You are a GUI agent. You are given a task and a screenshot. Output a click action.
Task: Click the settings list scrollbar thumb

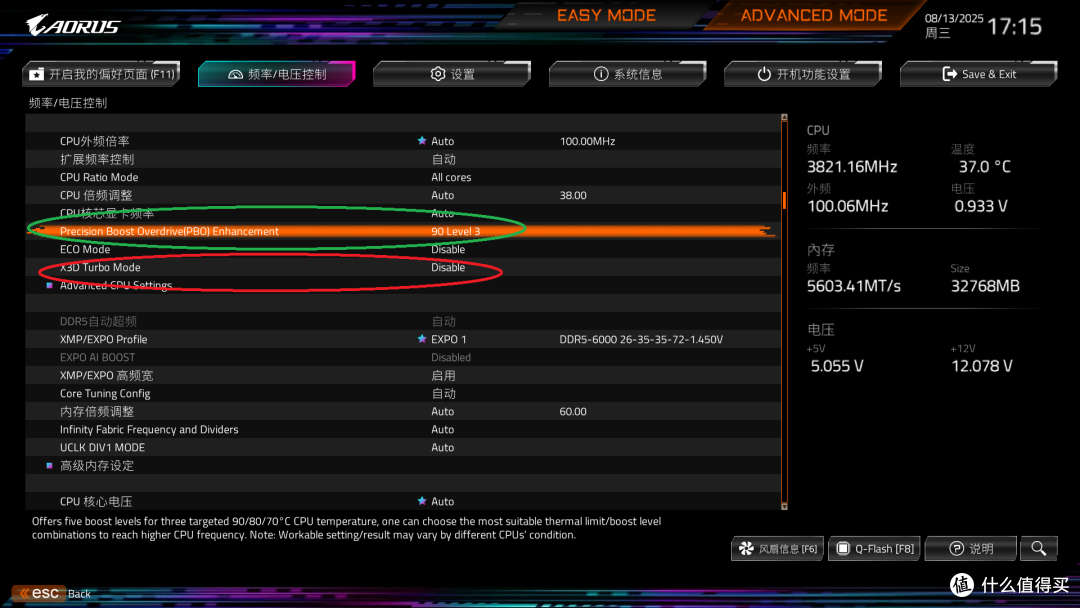[x=784, y=200]
